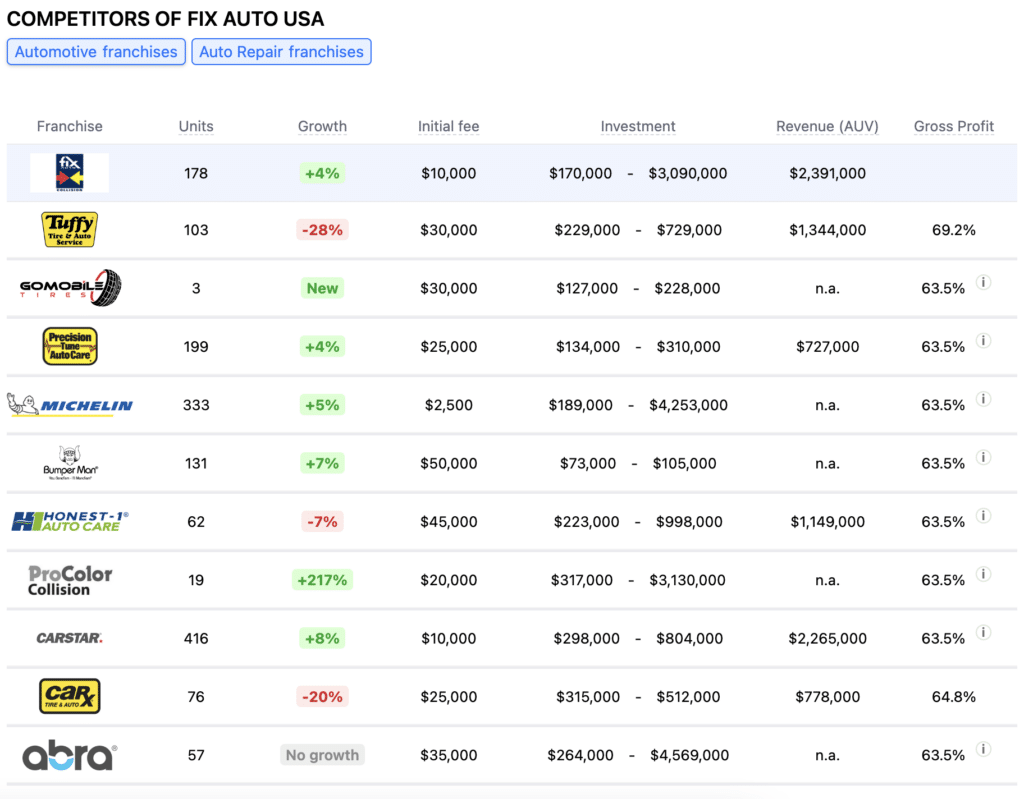Select the $4,253,000 investment value

click(x=688, y=405)
